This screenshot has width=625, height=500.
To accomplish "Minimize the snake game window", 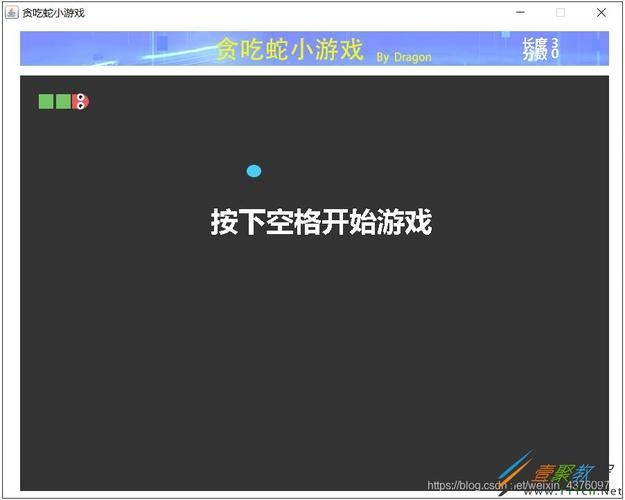I will [x=520, y=13].
